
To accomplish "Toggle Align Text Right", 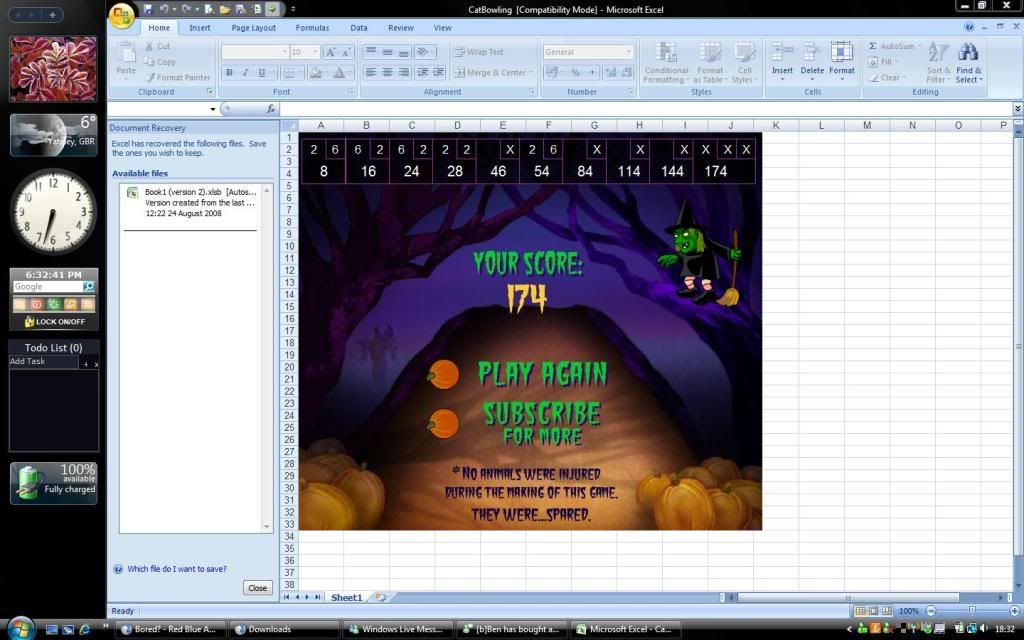I will [x=404, y=72].
